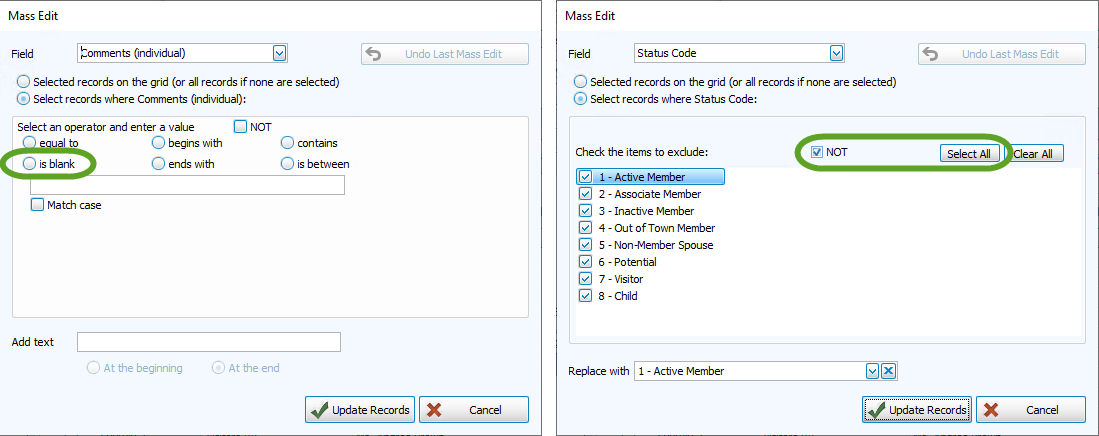1099x436 pixels.
Task: Click Update Records in Comments dialog
Action: pos(359,410)
